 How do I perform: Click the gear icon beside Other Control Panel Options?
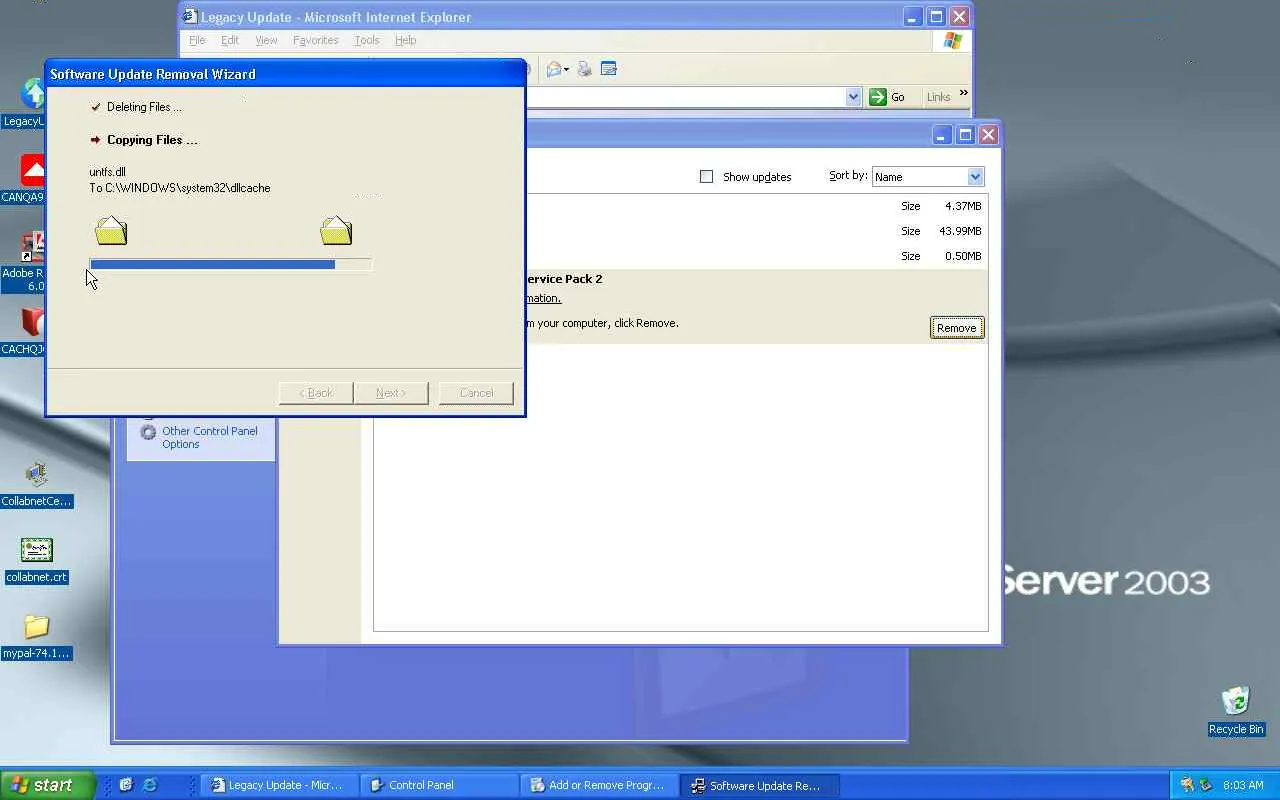coord(148,433)
